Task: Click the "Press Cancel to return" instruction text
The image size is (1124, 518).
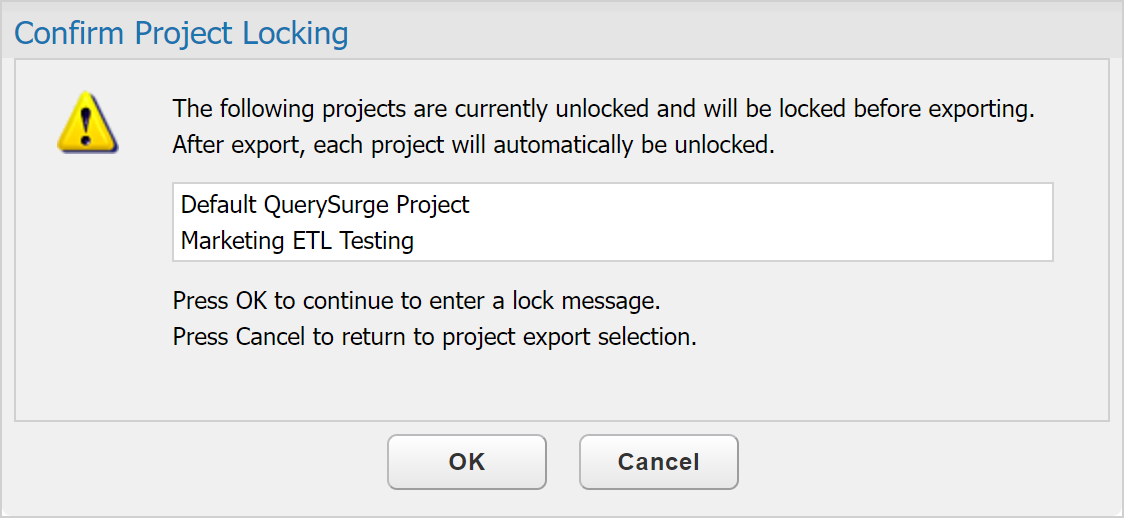Action: point(434,336)
